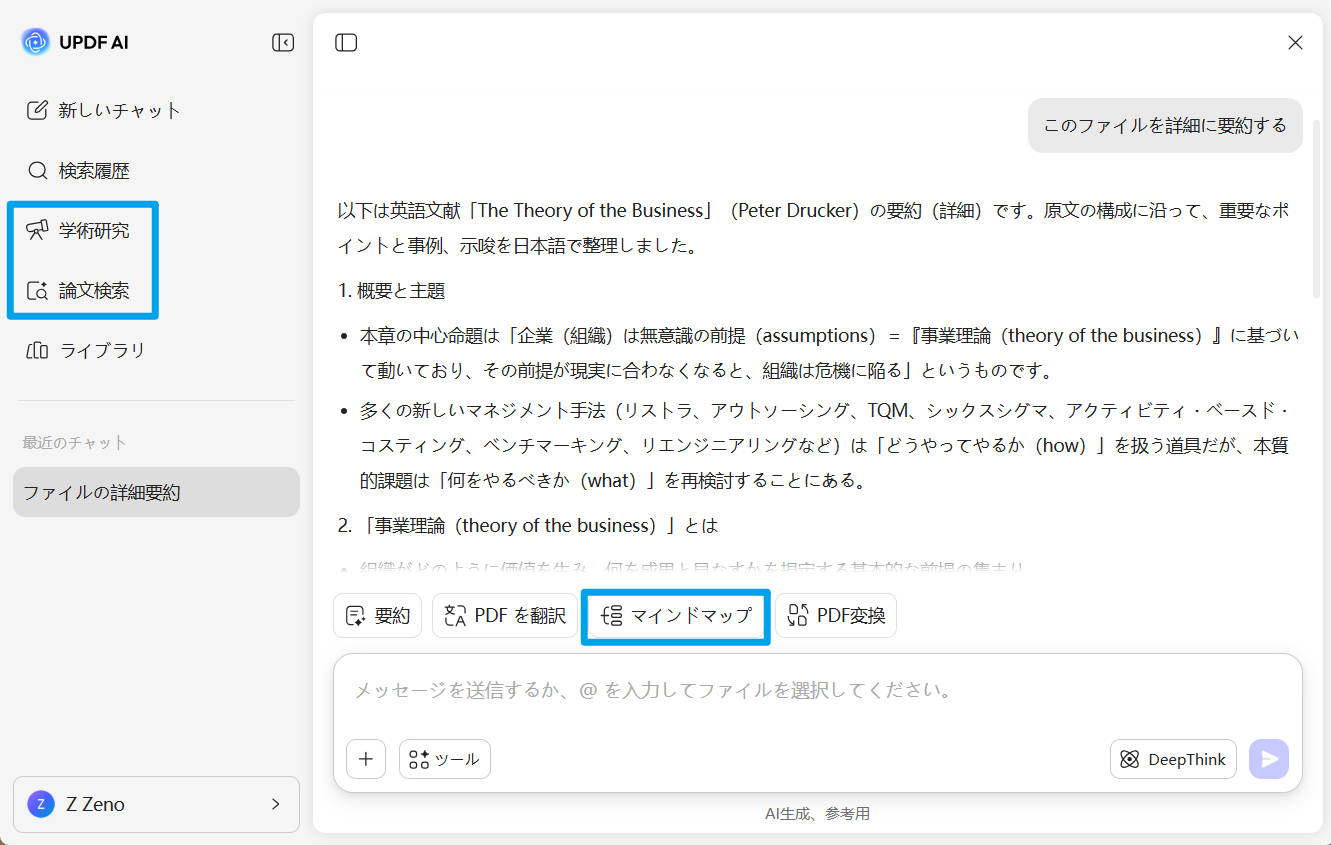Click the user message このファイルを詳細に要約する
1331x845 pixels.
coord(1165,125)
